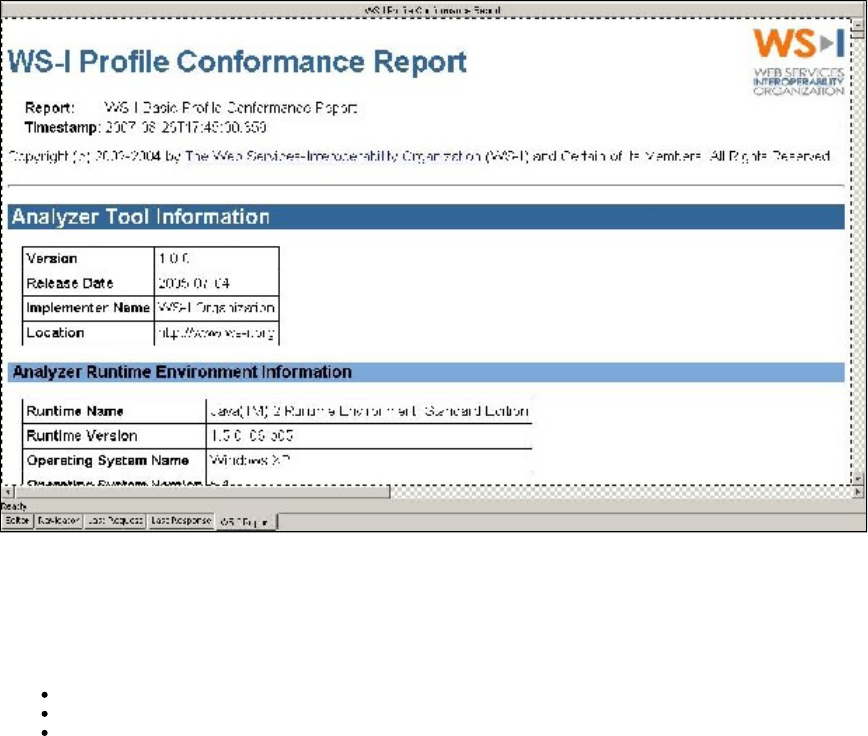Screen dimensions: 868x736
Task: Click the Release Date table label
Action: [x=70, y=283]
